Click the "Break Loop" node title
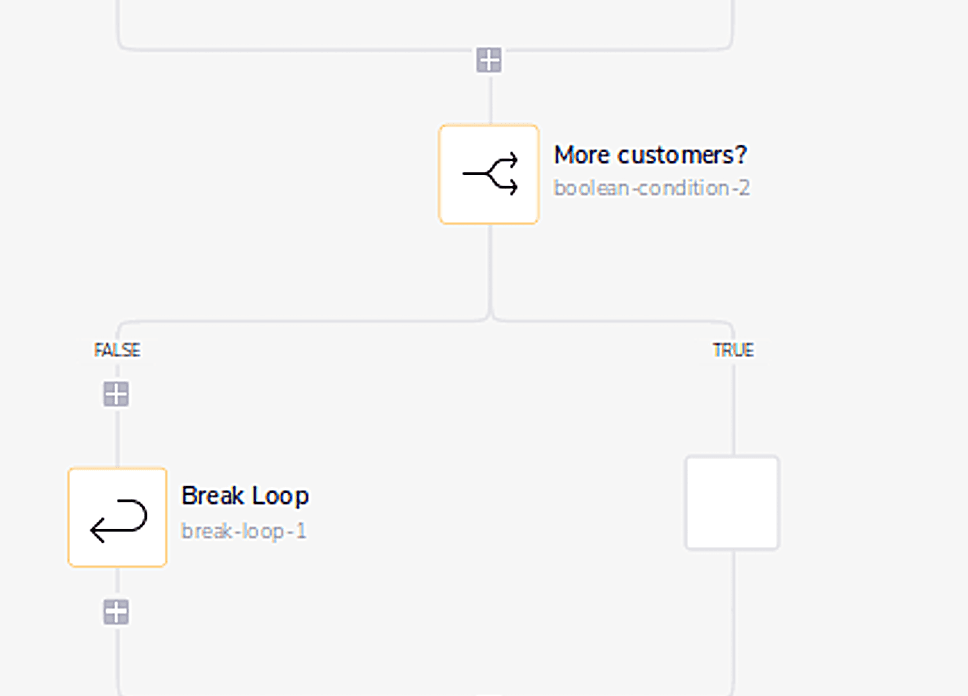This screenshot has width=968, height=696. [245, 495]
